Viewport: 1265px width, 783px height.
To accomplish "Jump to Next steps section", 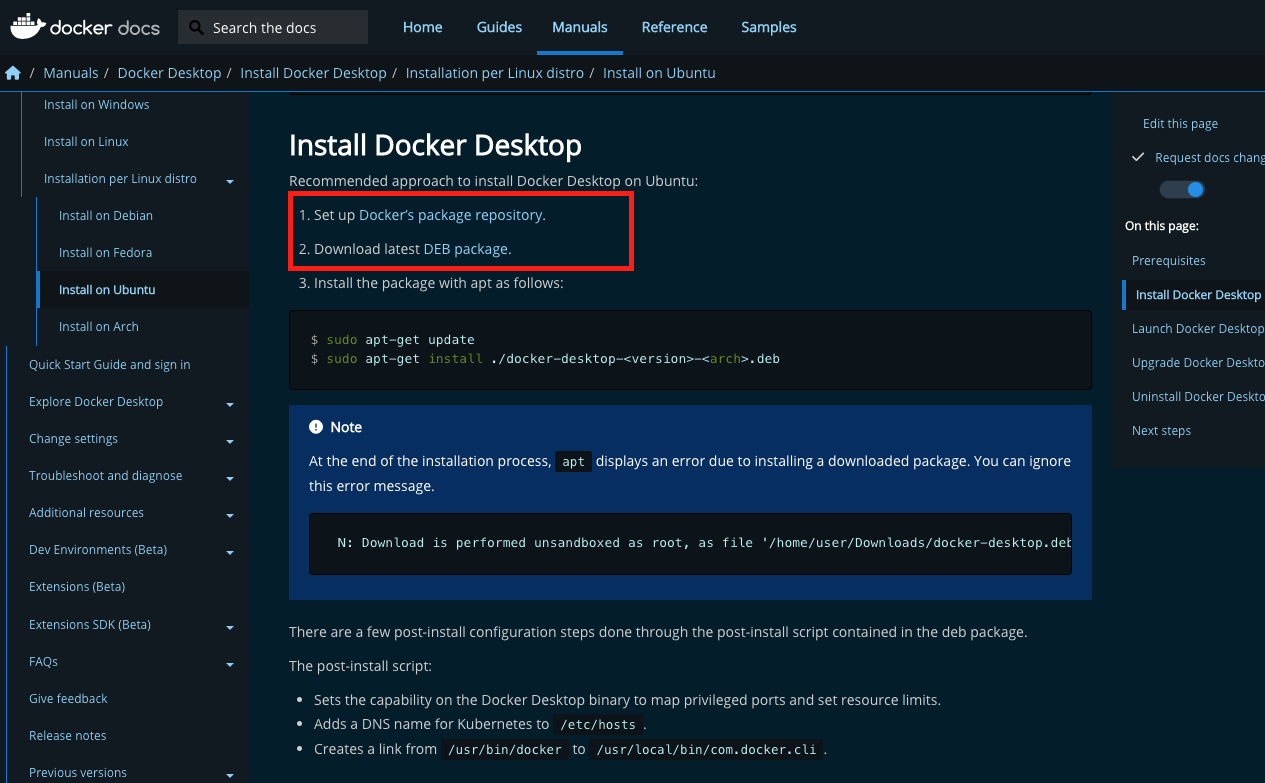I will pyautogui.click(x=1161, y=431).
